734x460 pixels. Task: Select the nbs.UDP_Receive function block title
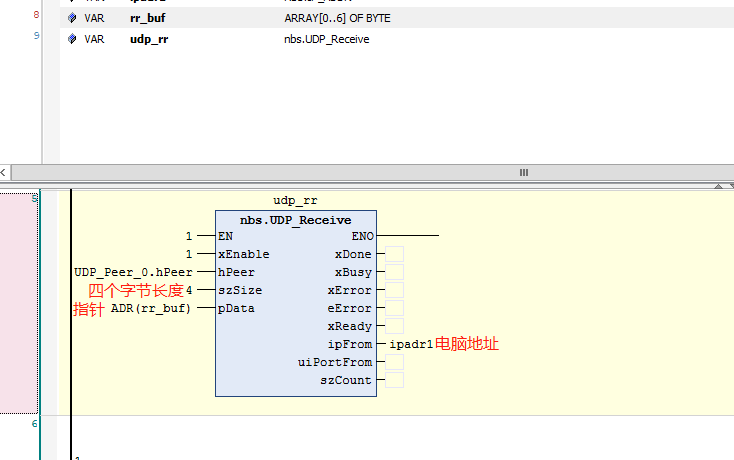click(x=295, y=220)
